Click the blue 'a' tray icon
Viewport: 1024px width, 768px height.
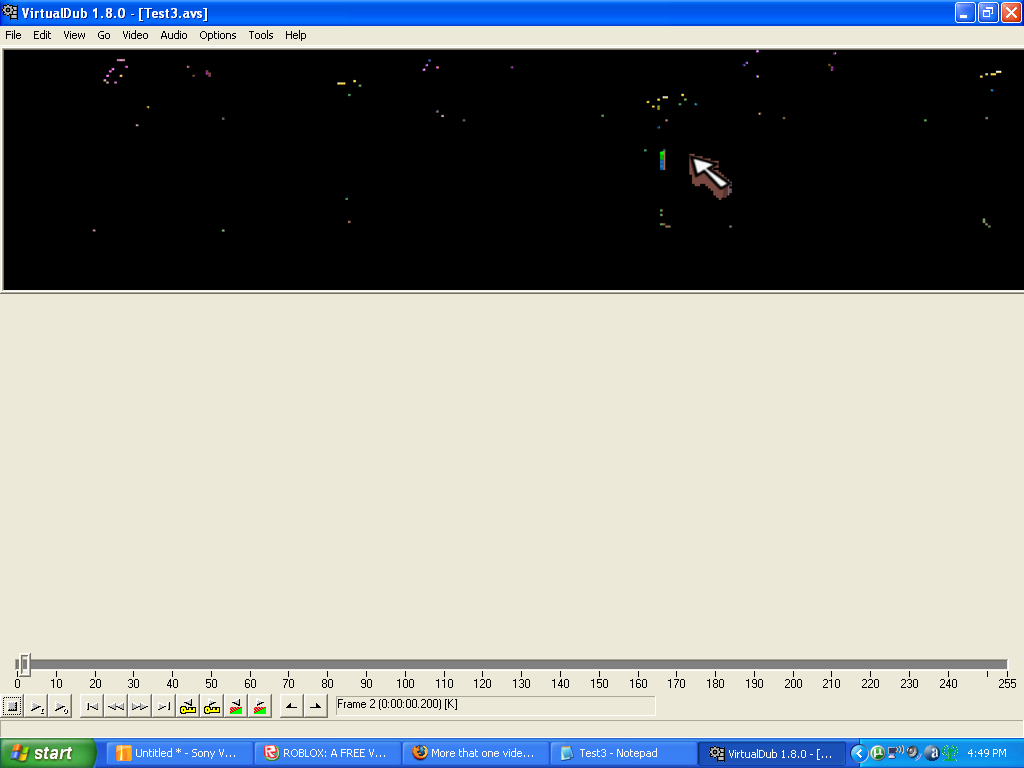932,754
